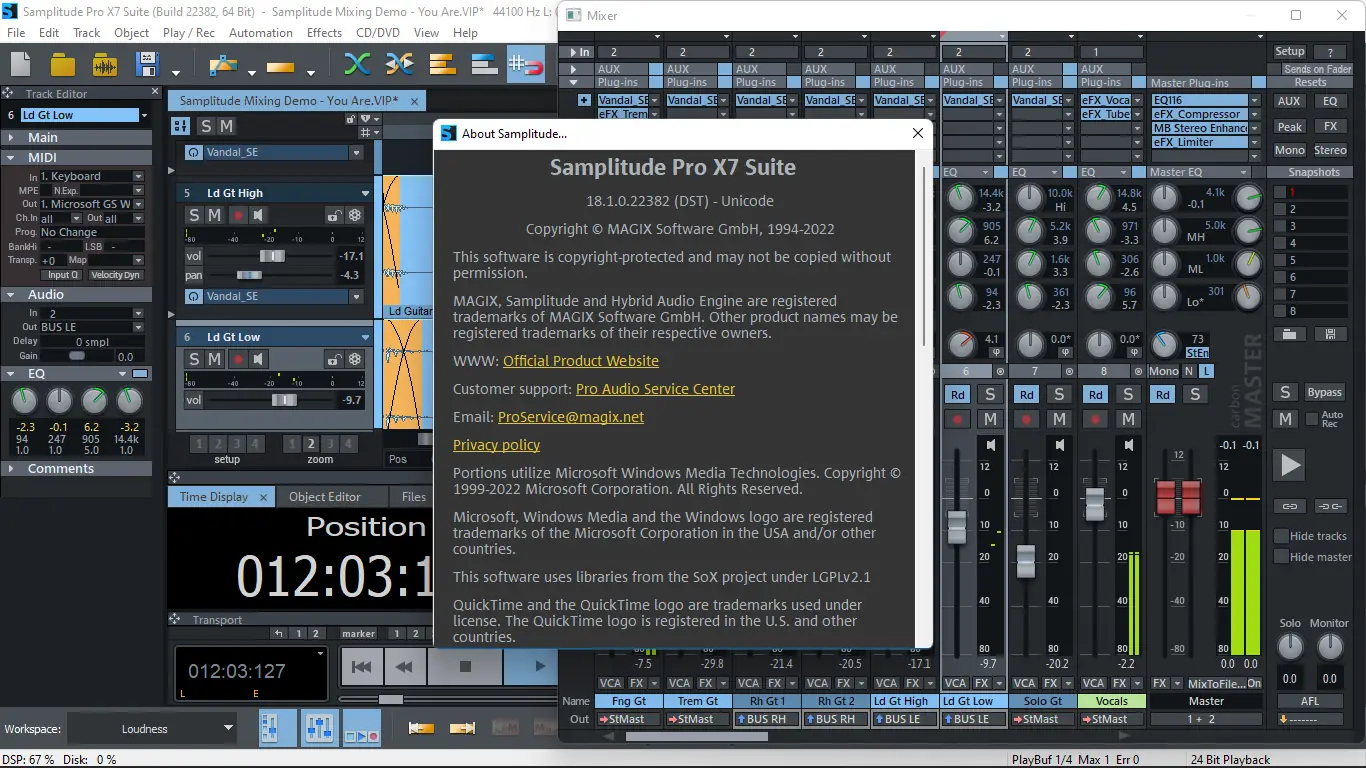This screenshot has width=1366, height=768.
Task: Open the CD/DVD menu
Action: tap(379, 32)
